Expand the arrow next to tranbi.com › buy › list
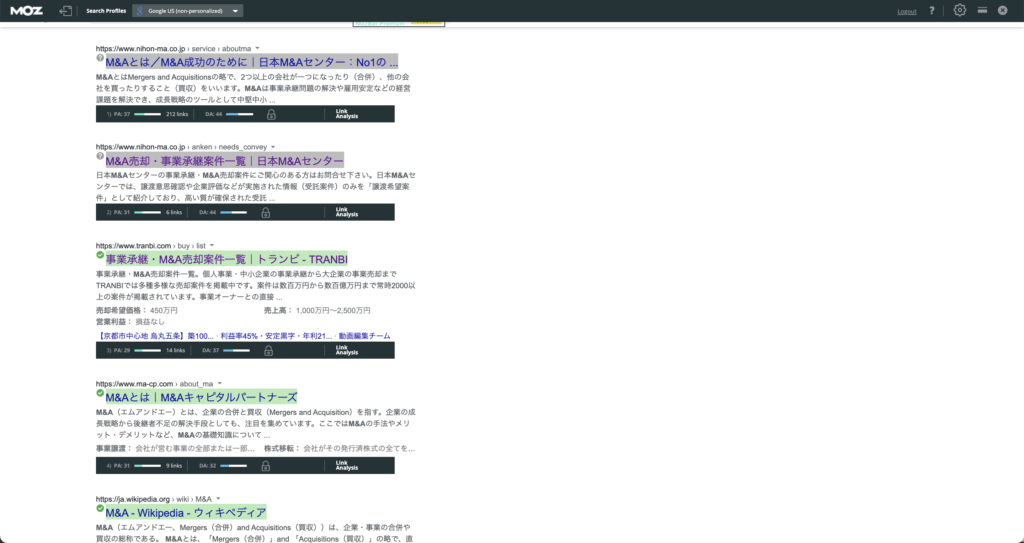Image resolution: width=1024 pixels, height=543 pixels. (212, 245)
